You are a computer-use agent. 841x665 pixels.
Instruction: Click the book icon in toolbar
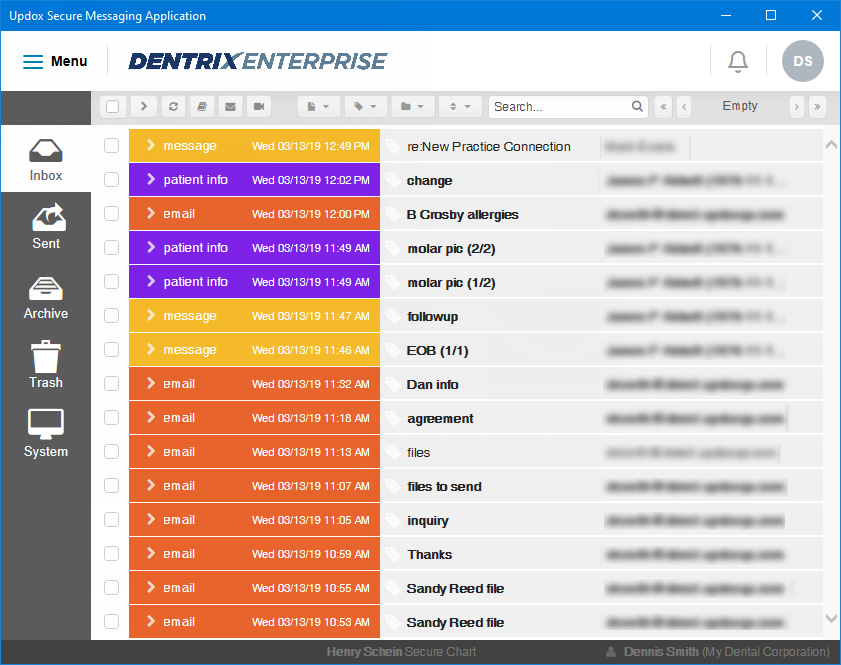(202, 107)
